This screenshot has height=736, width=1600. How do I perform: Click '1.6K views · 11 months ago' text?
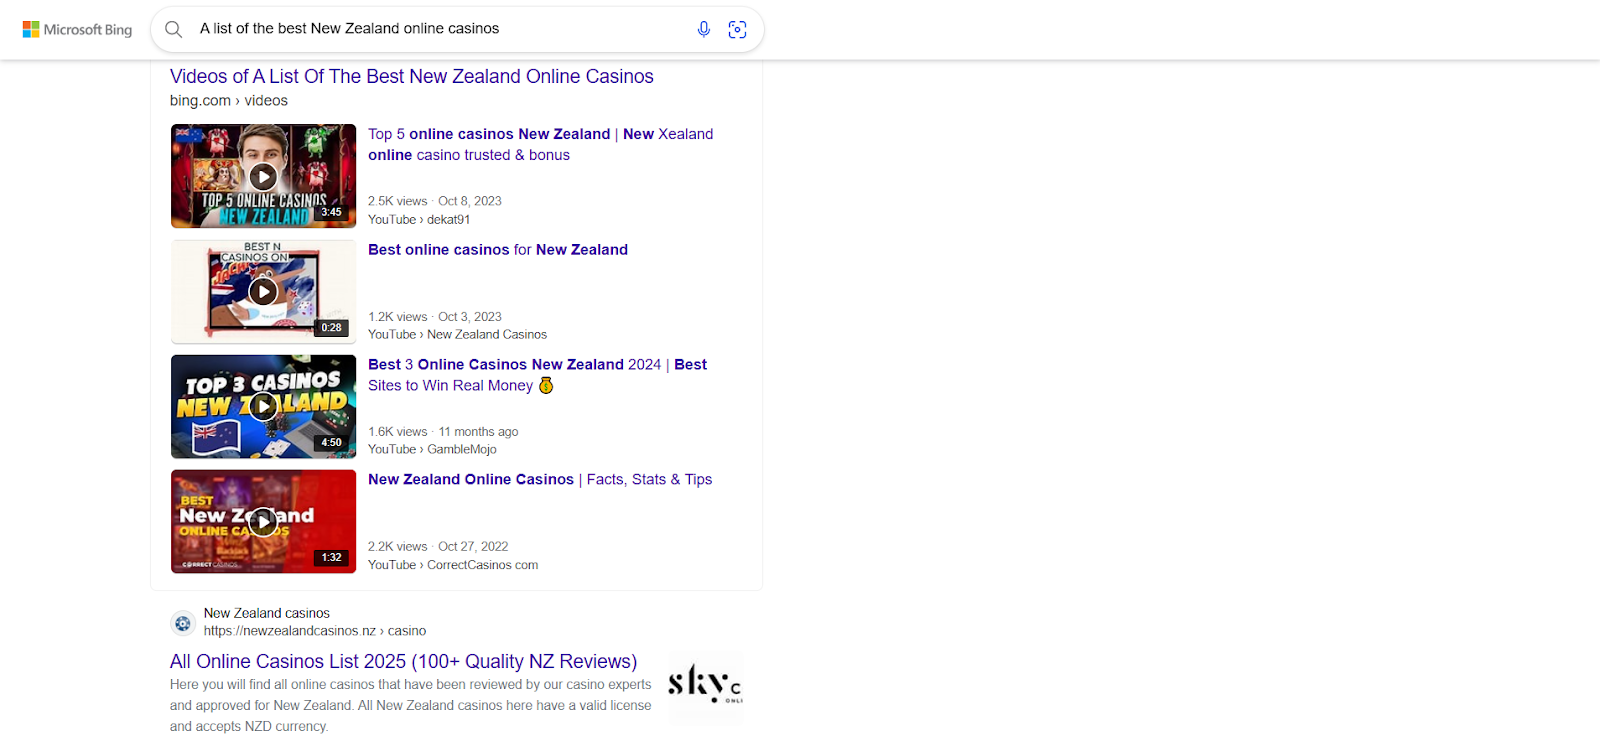click(x=443, y=432)
